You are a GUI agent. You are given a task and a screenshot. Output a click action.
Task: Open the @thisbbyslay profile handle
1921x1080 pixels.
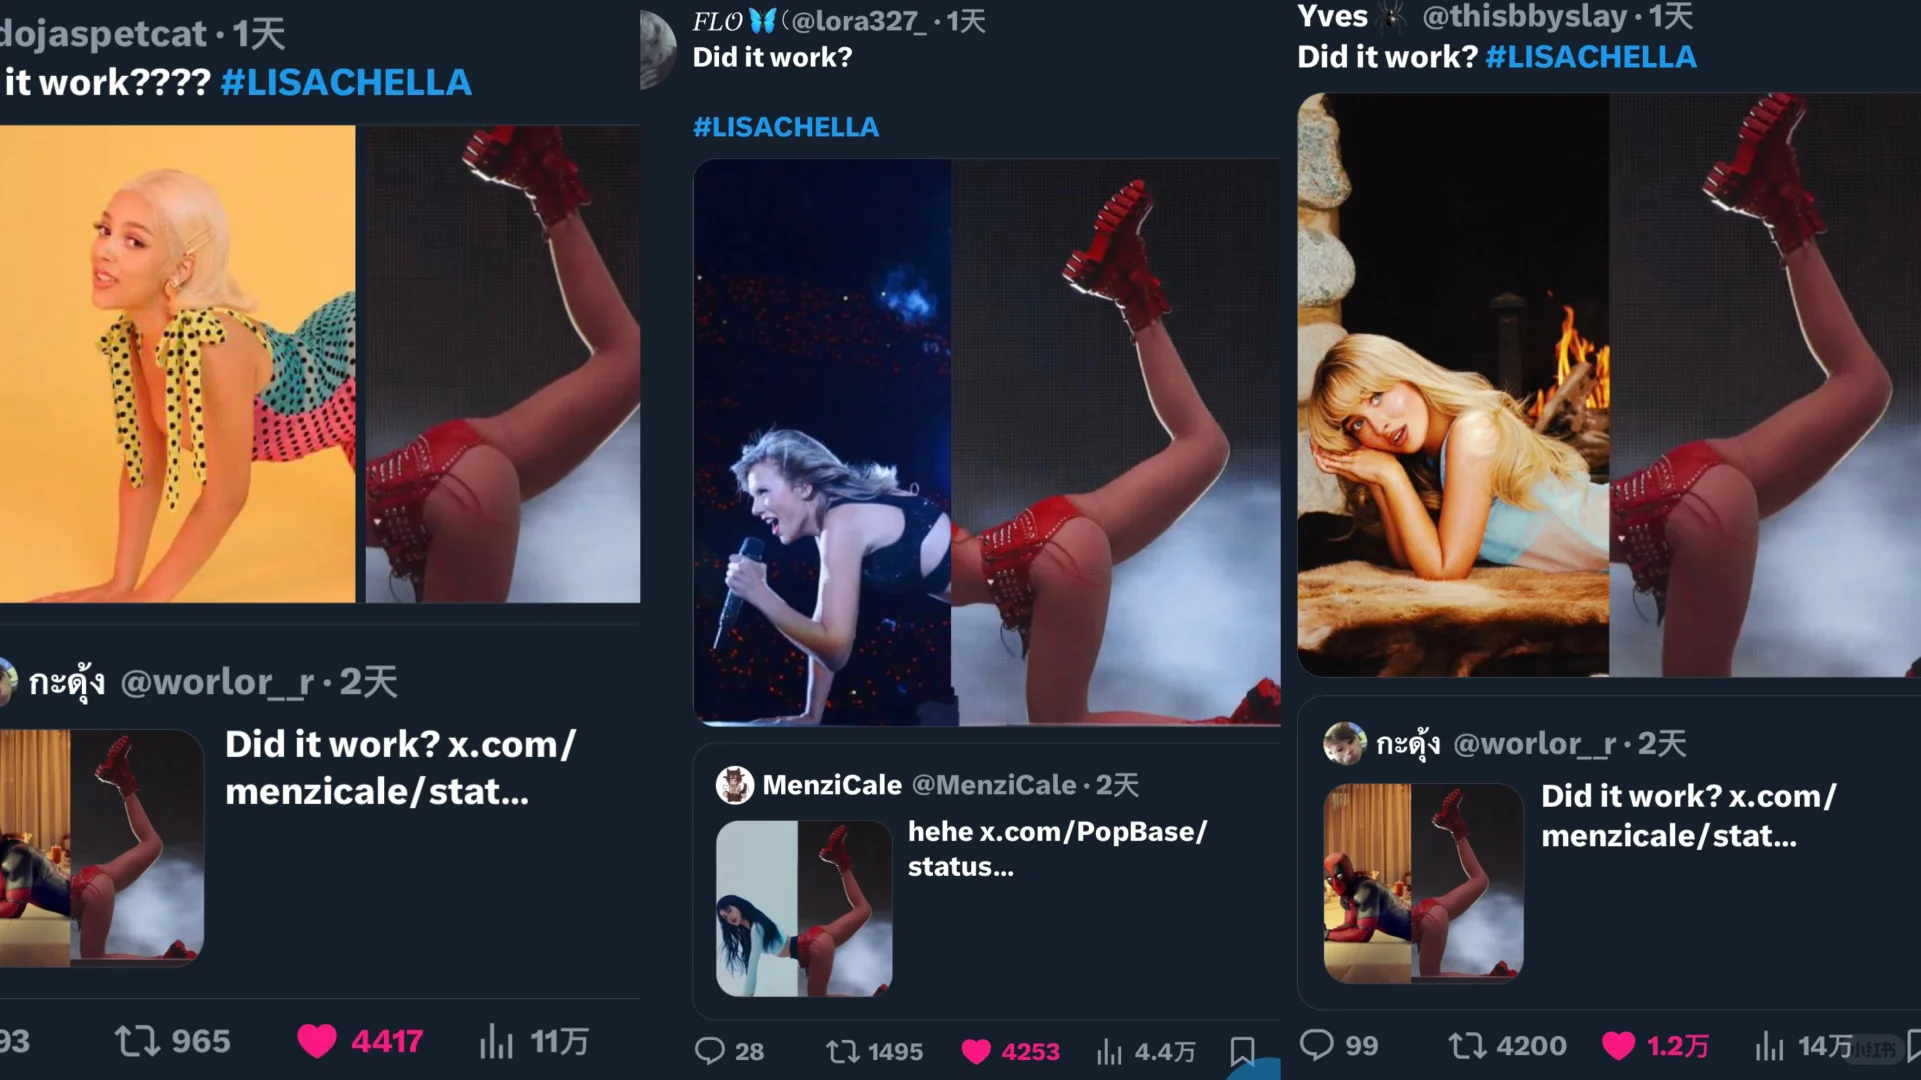coord(1524,16)
